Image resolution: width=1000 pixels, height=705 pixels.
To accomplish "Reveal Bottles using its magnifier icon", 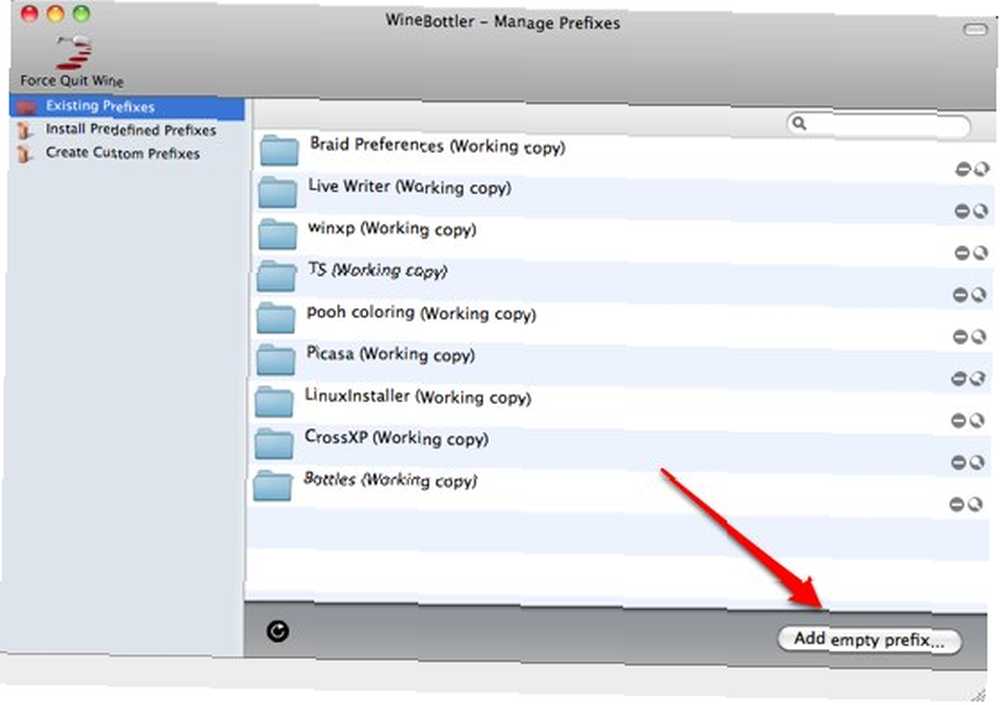I will click(975, 505).
